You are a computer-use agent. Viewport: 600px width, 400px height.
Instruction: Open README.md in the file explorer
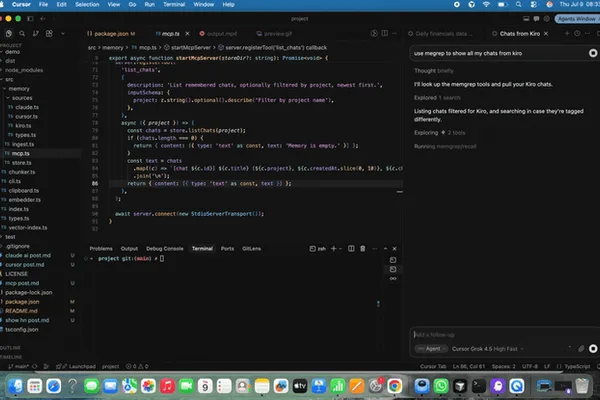(x=21, y=311)
